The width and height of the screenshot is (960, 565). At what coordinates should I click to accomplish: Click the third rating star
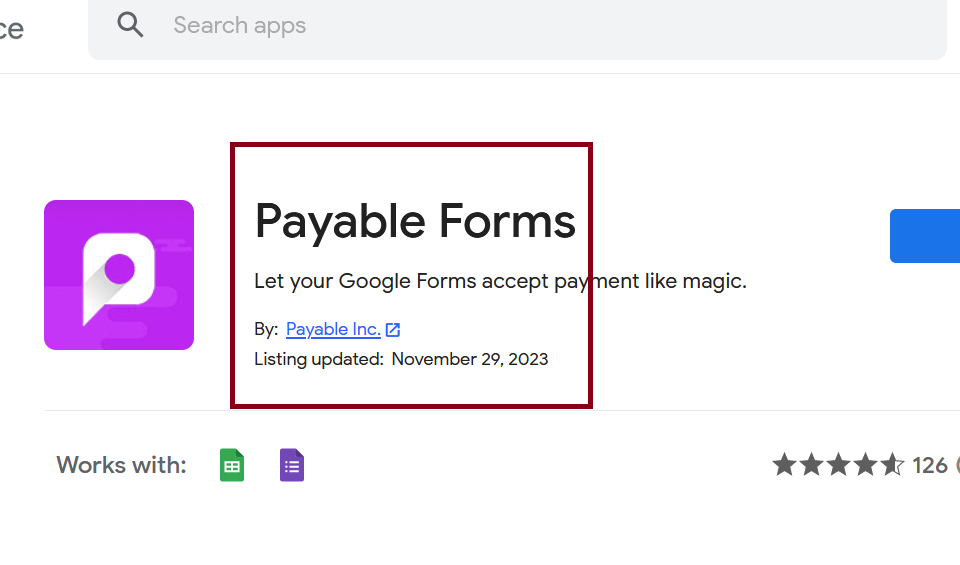coord(839,465)
